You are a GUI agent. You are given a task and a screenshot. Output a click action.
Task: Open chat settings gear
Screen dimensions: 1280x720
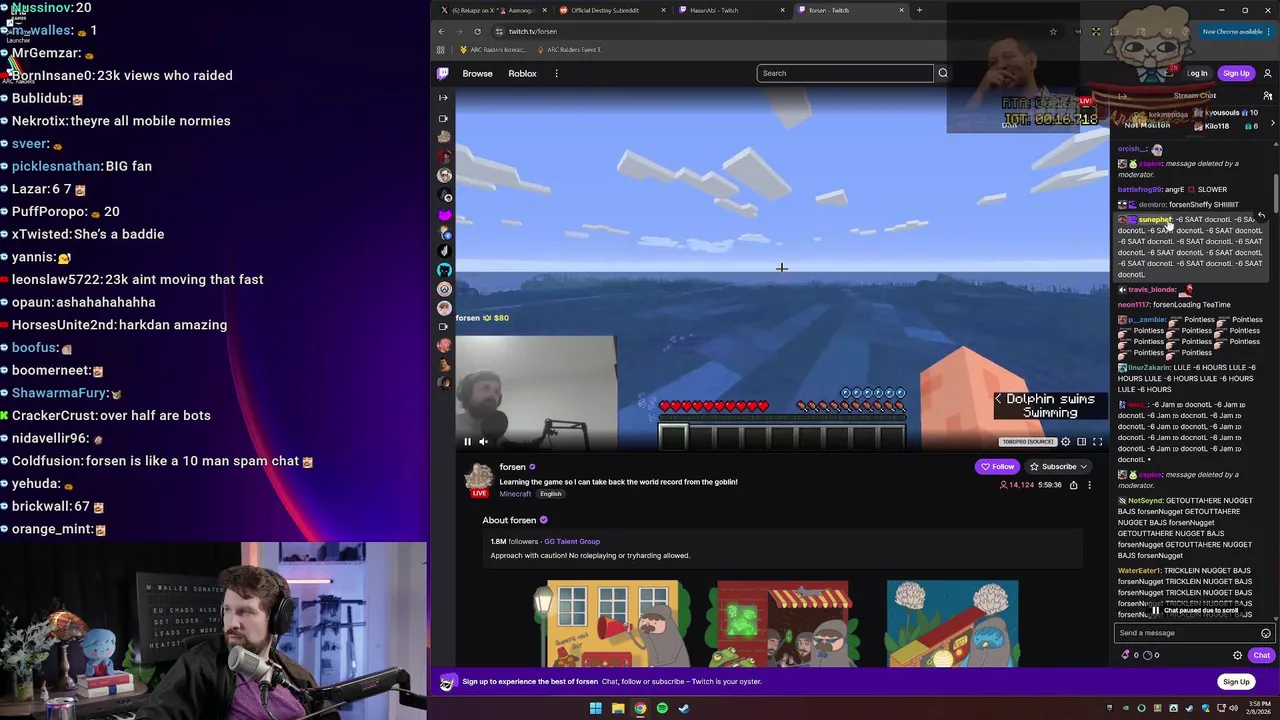[1237, 655]
